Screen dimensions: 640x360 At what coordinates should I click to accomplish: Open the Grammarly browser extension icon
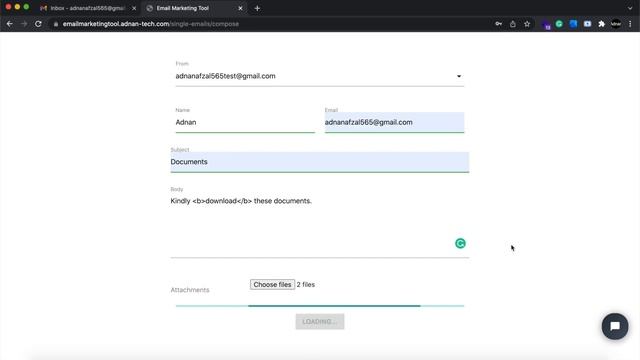[x=559, y=24]
